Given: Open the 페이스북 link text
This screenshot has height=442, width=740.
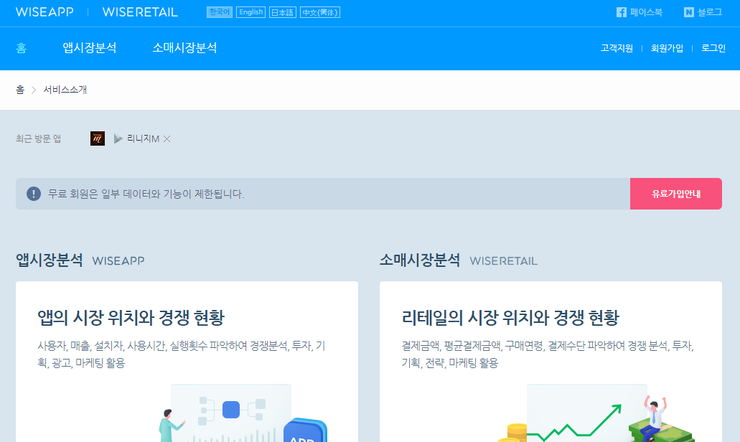Looking at the screenshot, I should point(646,12).
